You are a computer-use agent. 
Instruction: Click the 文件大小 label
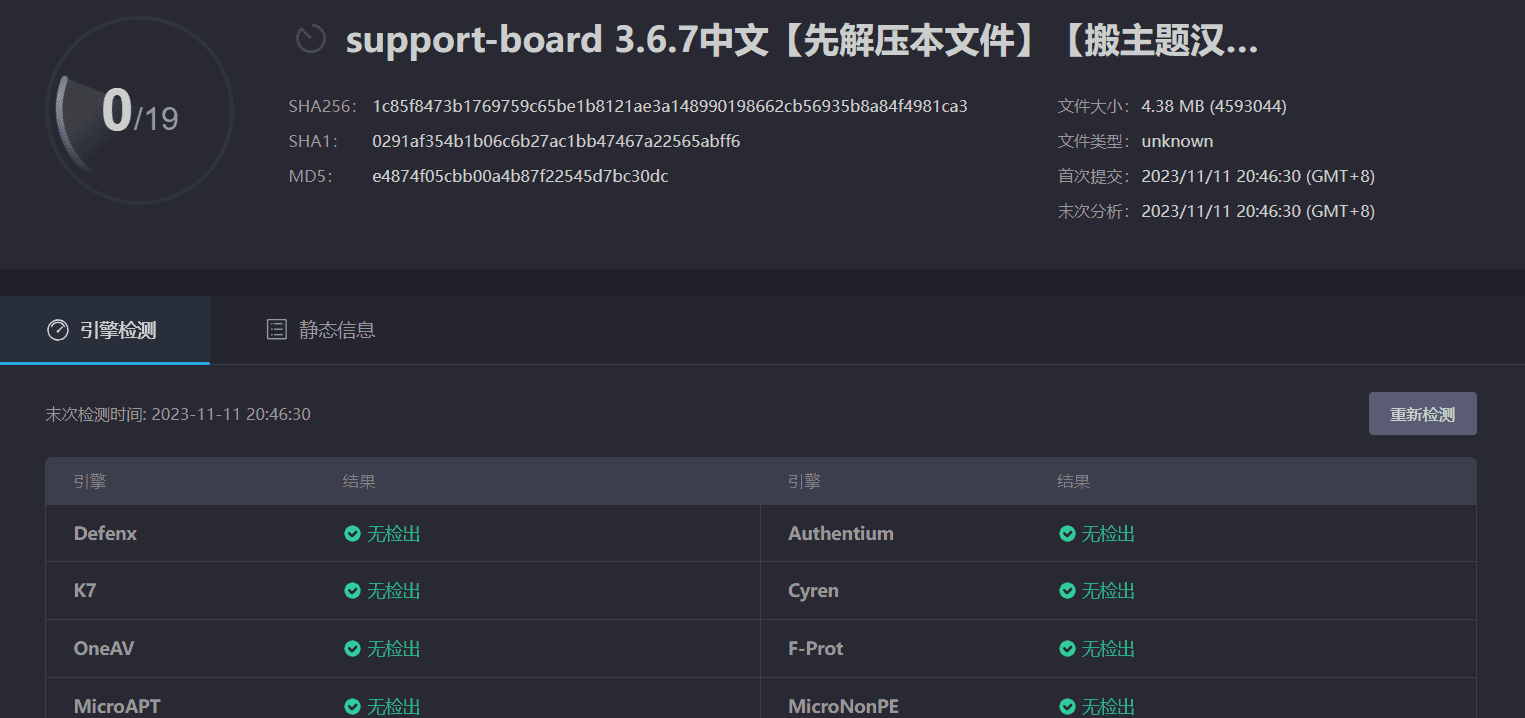pyautogui.click(x=1094, y=106)
